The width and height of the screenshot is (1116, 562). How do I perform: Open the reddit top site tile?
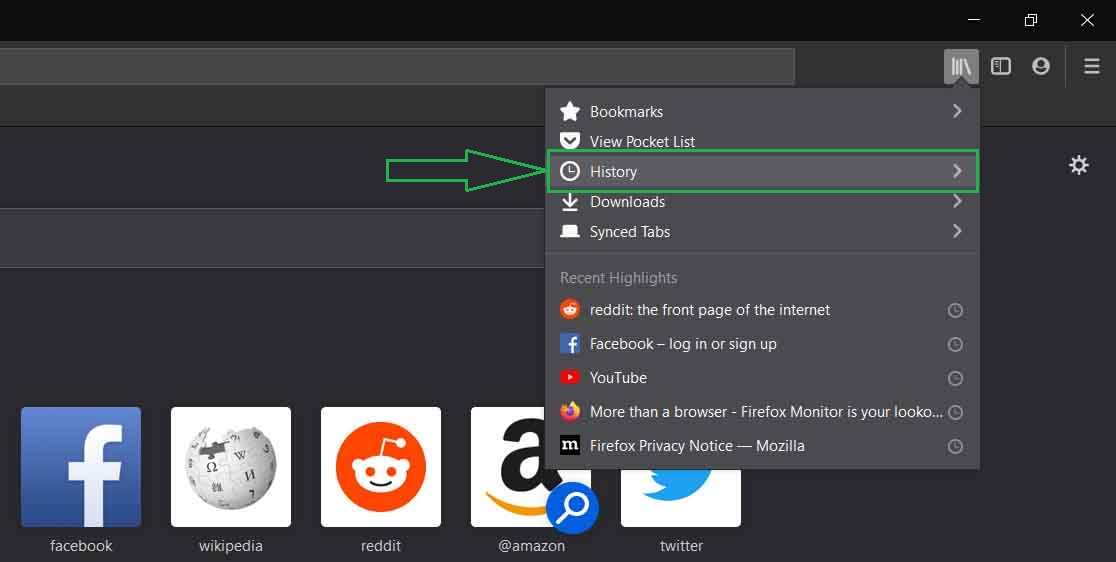click(381, 467)
